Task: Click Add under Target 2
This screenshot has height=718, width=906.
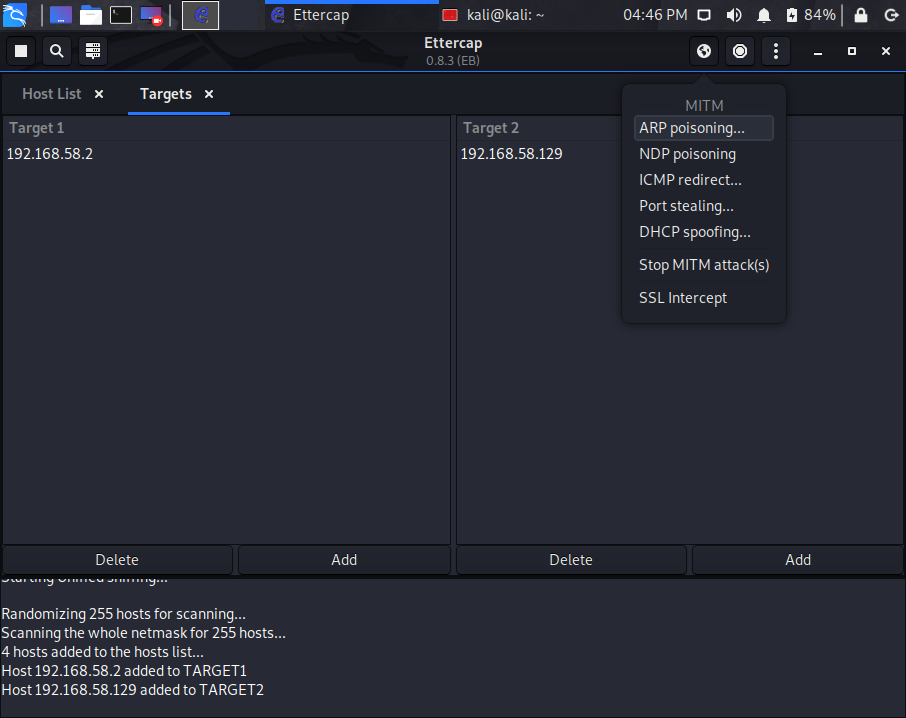Action: (x=797, y=559)
